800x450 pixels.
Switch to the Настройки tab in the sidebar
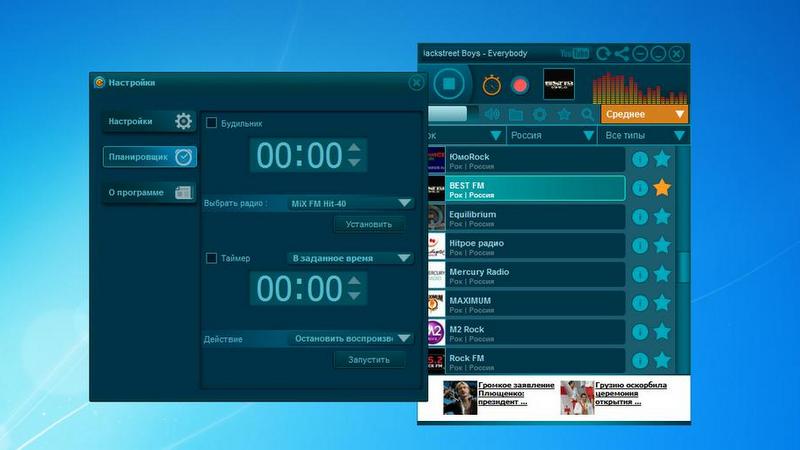[x=149, y=121]
